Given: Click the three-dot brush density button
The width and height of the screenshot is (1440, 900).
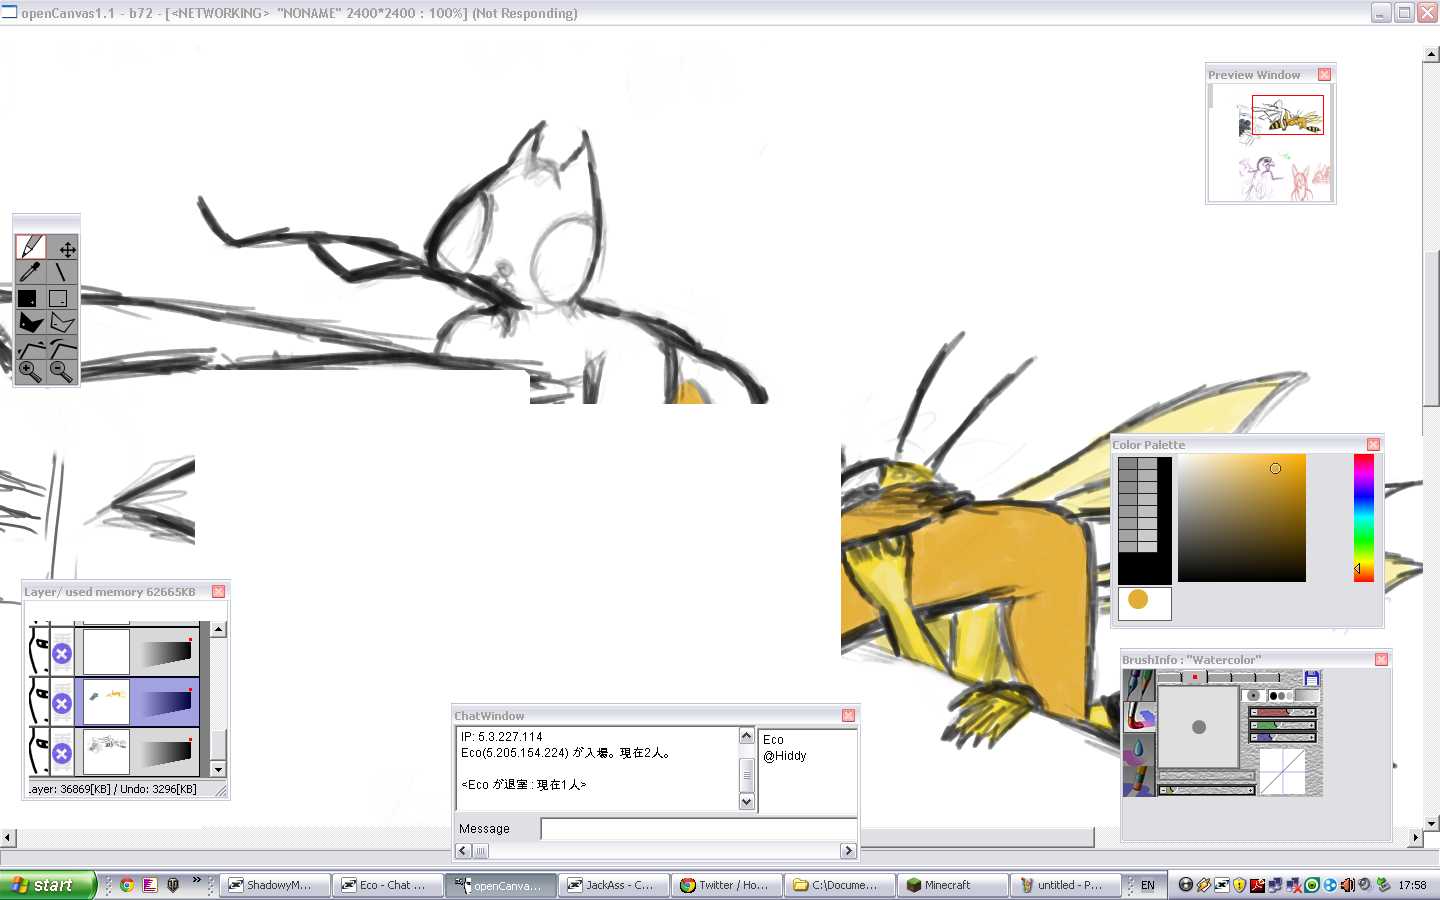Looking at the screenshot, I should [1280, 695].
